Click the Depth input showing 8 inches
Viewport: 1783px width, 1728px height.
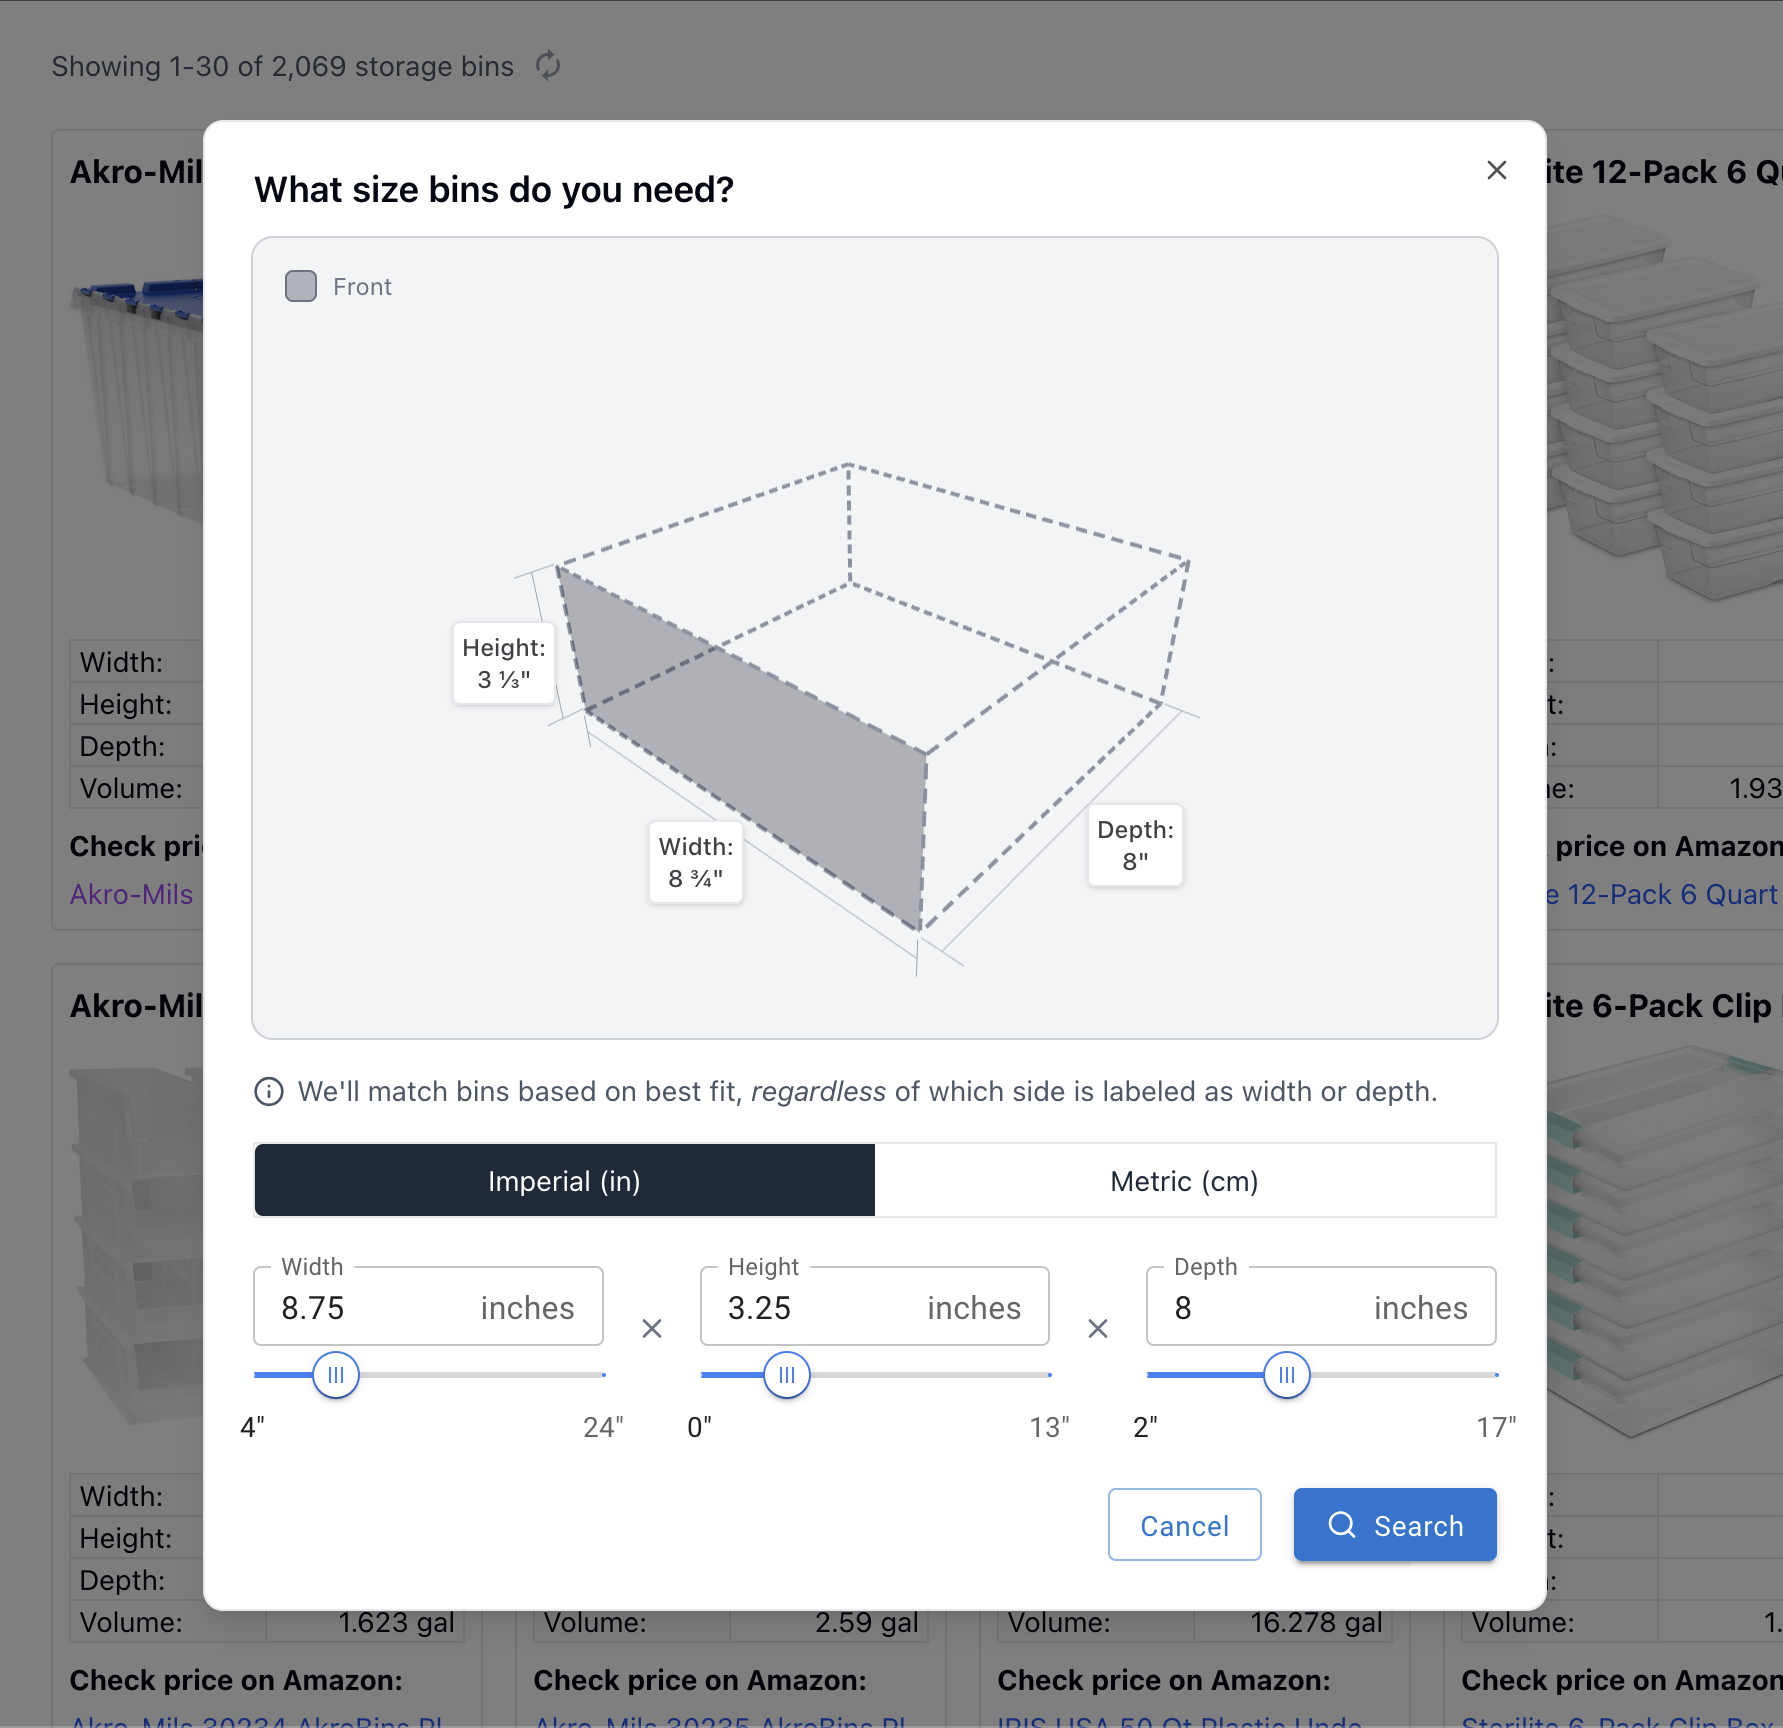[x=1320, y=1306]
